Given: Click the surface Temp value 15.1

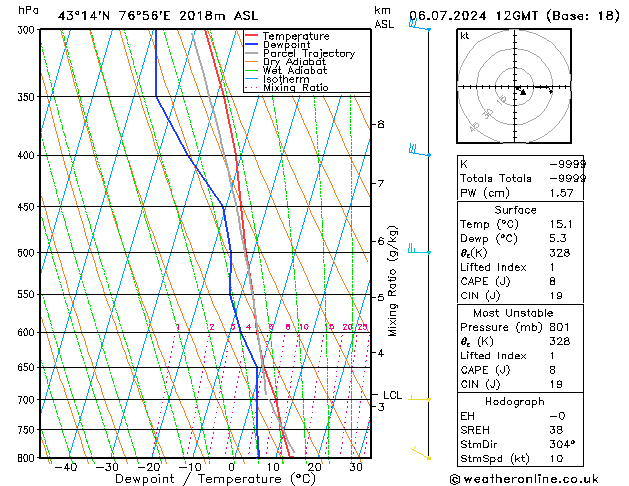Looking at the screenshot, I should [561, 224].
